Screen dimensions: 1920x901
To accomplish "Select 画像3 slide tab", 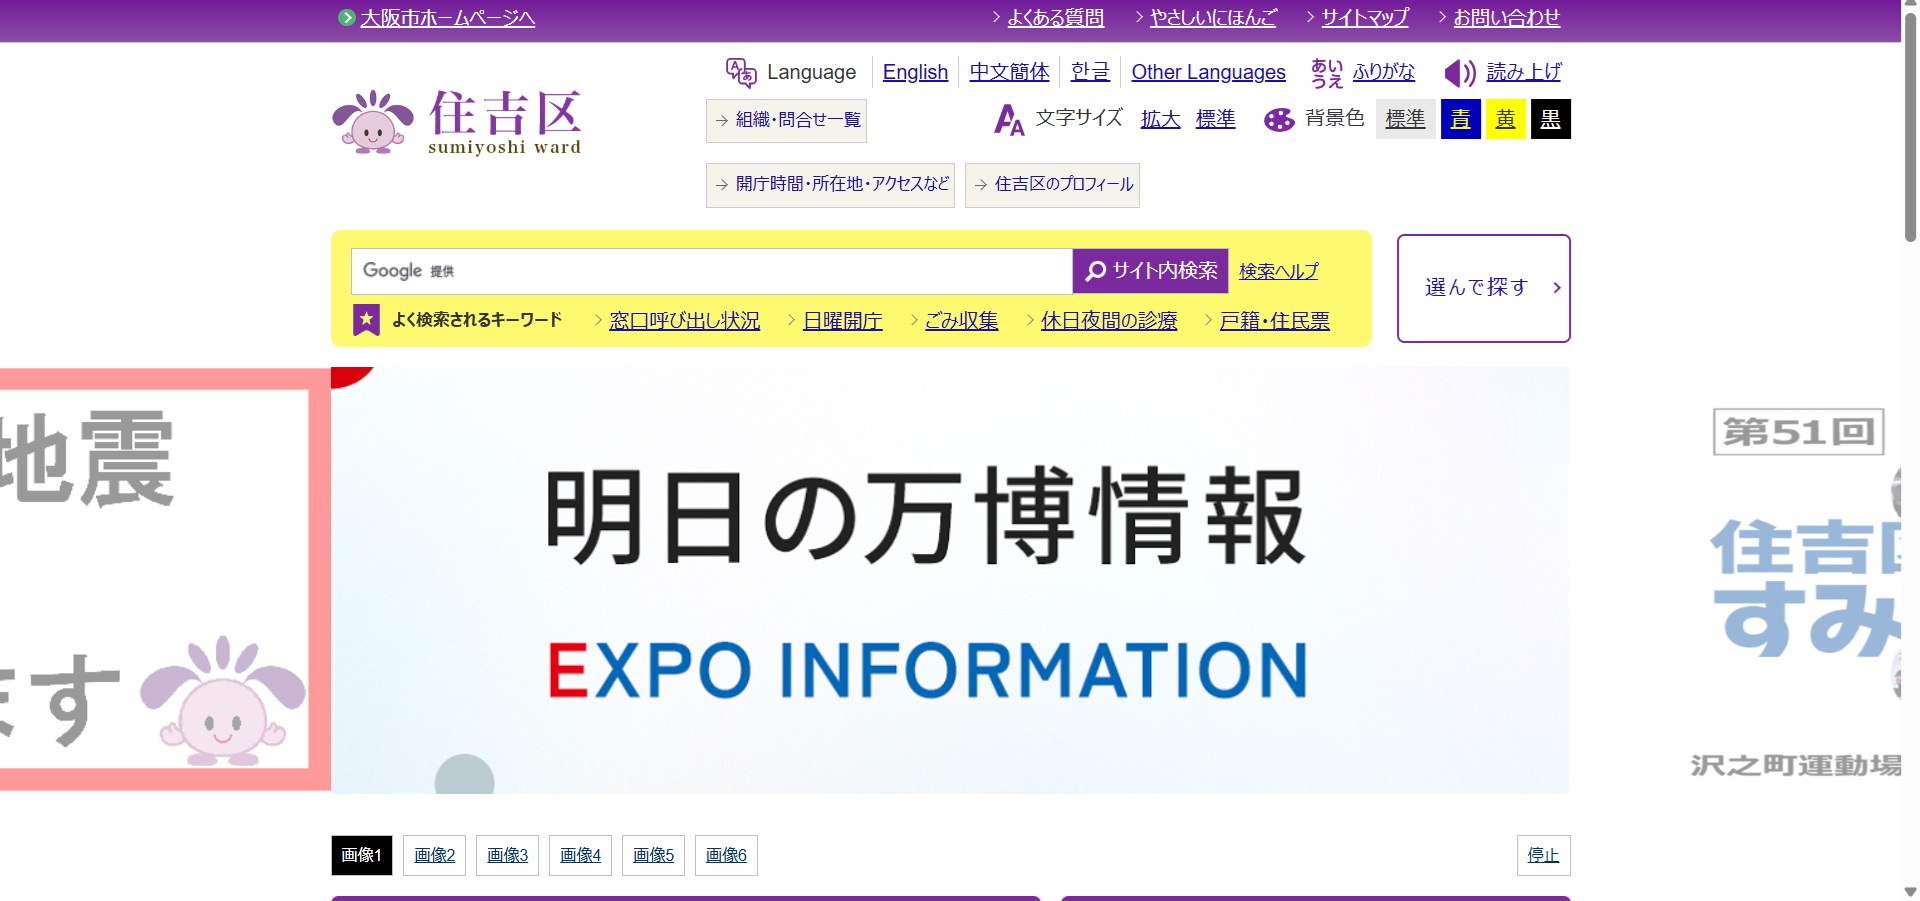I will pyautogui.click(x=507, y=855).
